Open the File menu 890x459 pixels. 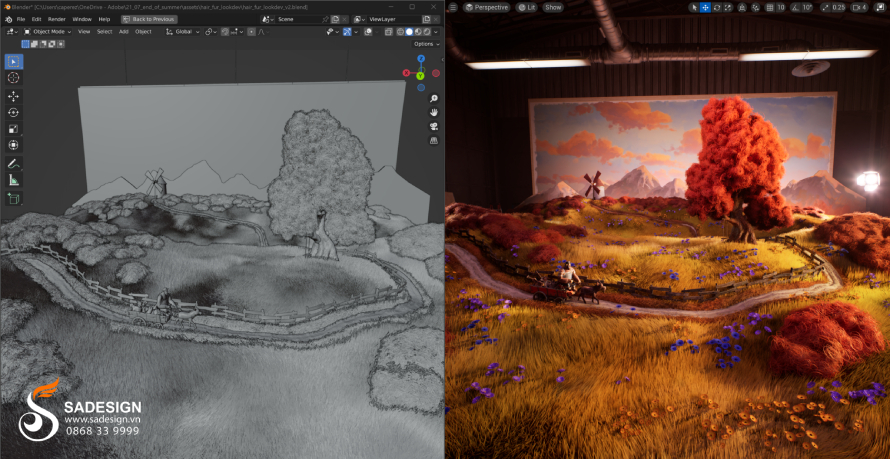coord(21,19)
